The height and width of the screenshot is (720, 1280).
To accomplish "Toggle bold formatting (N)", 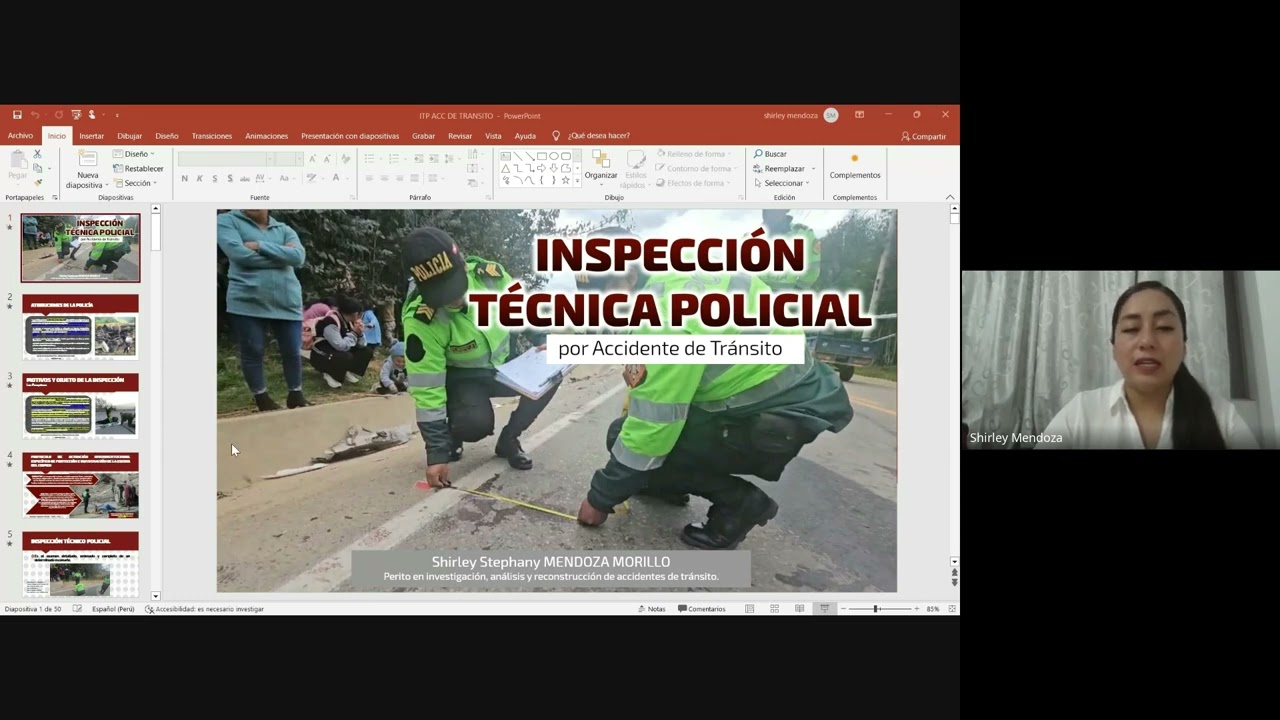I will 184,178.
